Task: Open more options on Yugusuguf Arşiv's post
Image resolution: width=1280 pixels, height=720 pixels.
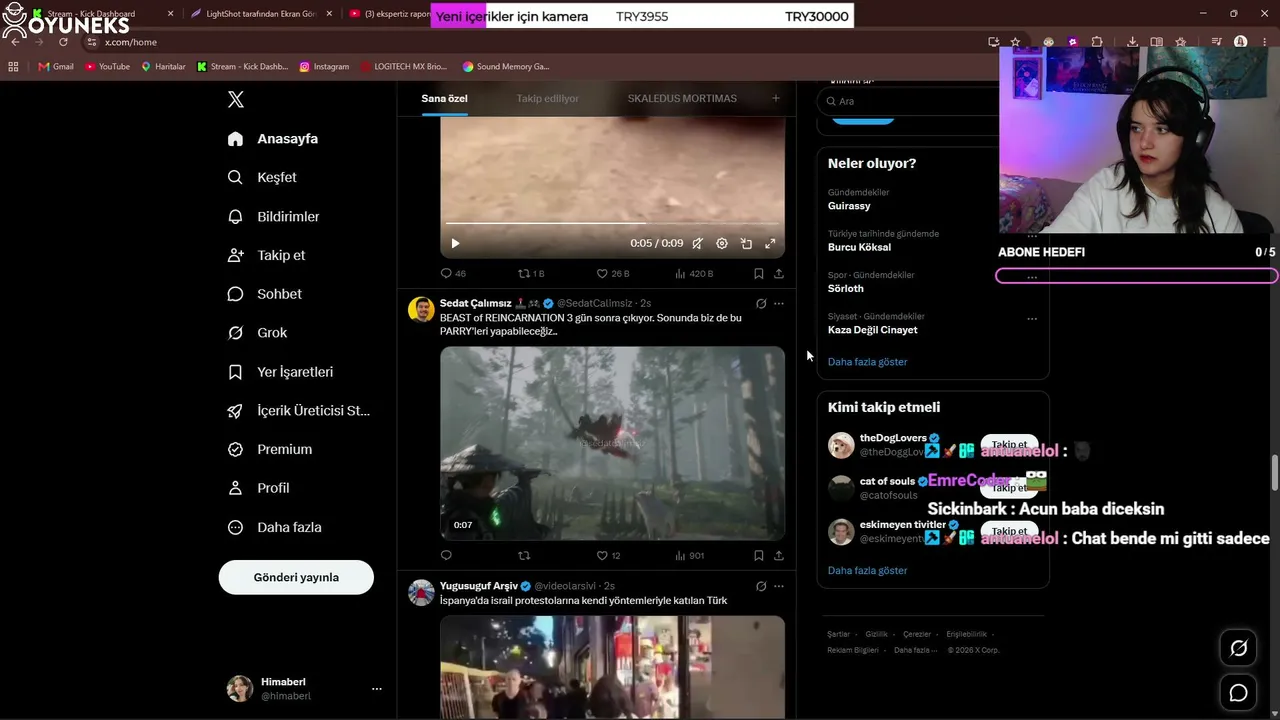Action: click(x=779, y=586)
